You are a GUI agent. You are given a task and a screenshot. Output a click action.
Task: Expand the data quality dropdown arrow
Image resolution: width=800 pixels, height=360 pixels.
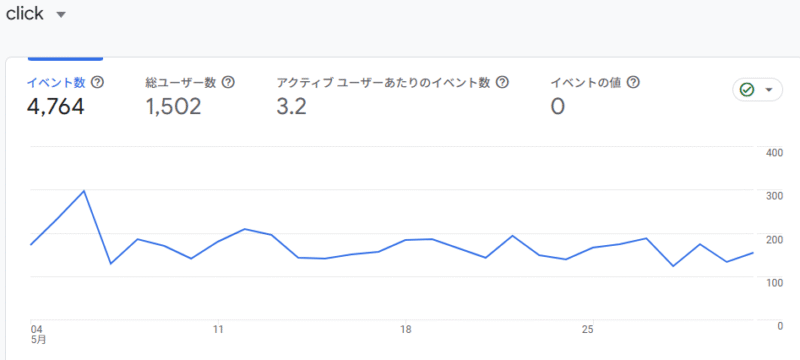[769, 90]
